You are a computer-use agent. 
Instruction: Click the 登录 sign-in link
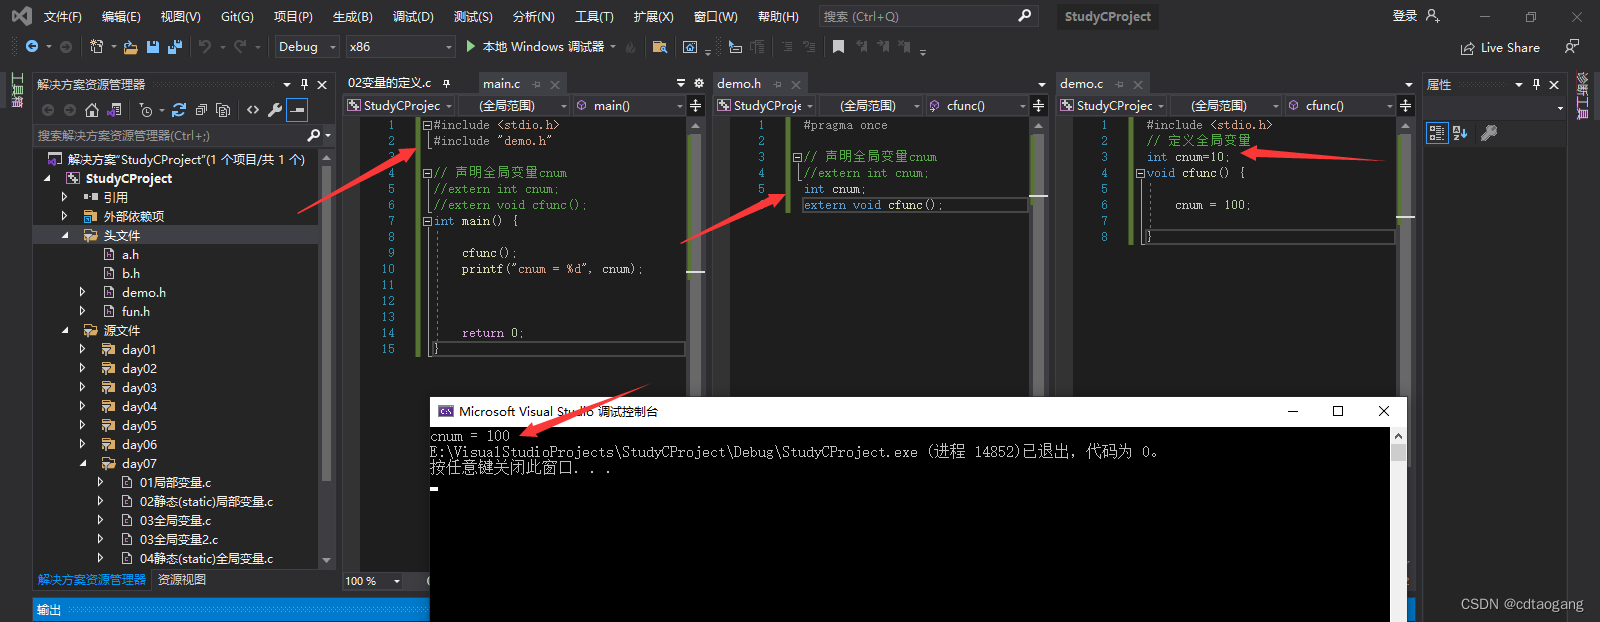(1405, 15)
